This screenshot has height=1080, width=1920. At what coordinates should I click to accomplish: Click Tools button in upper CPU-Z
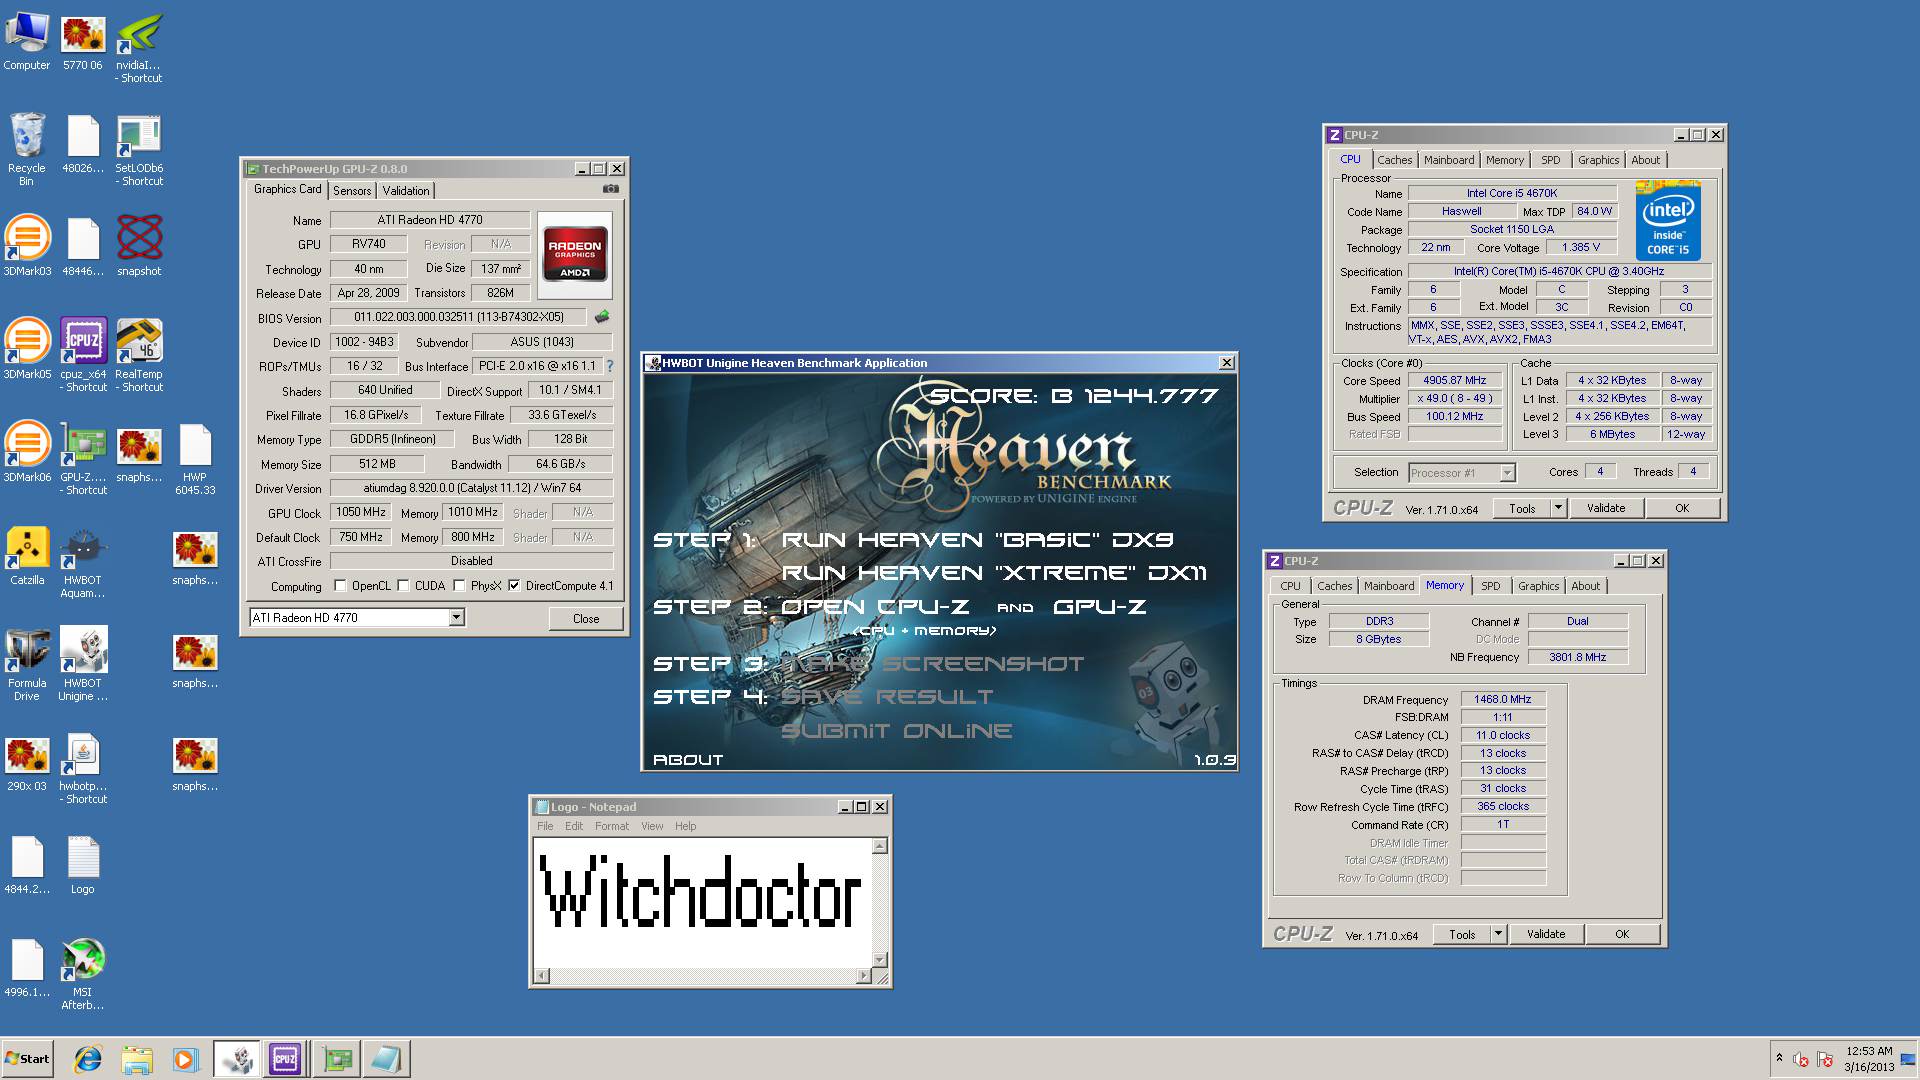[x=1522, y=508]
